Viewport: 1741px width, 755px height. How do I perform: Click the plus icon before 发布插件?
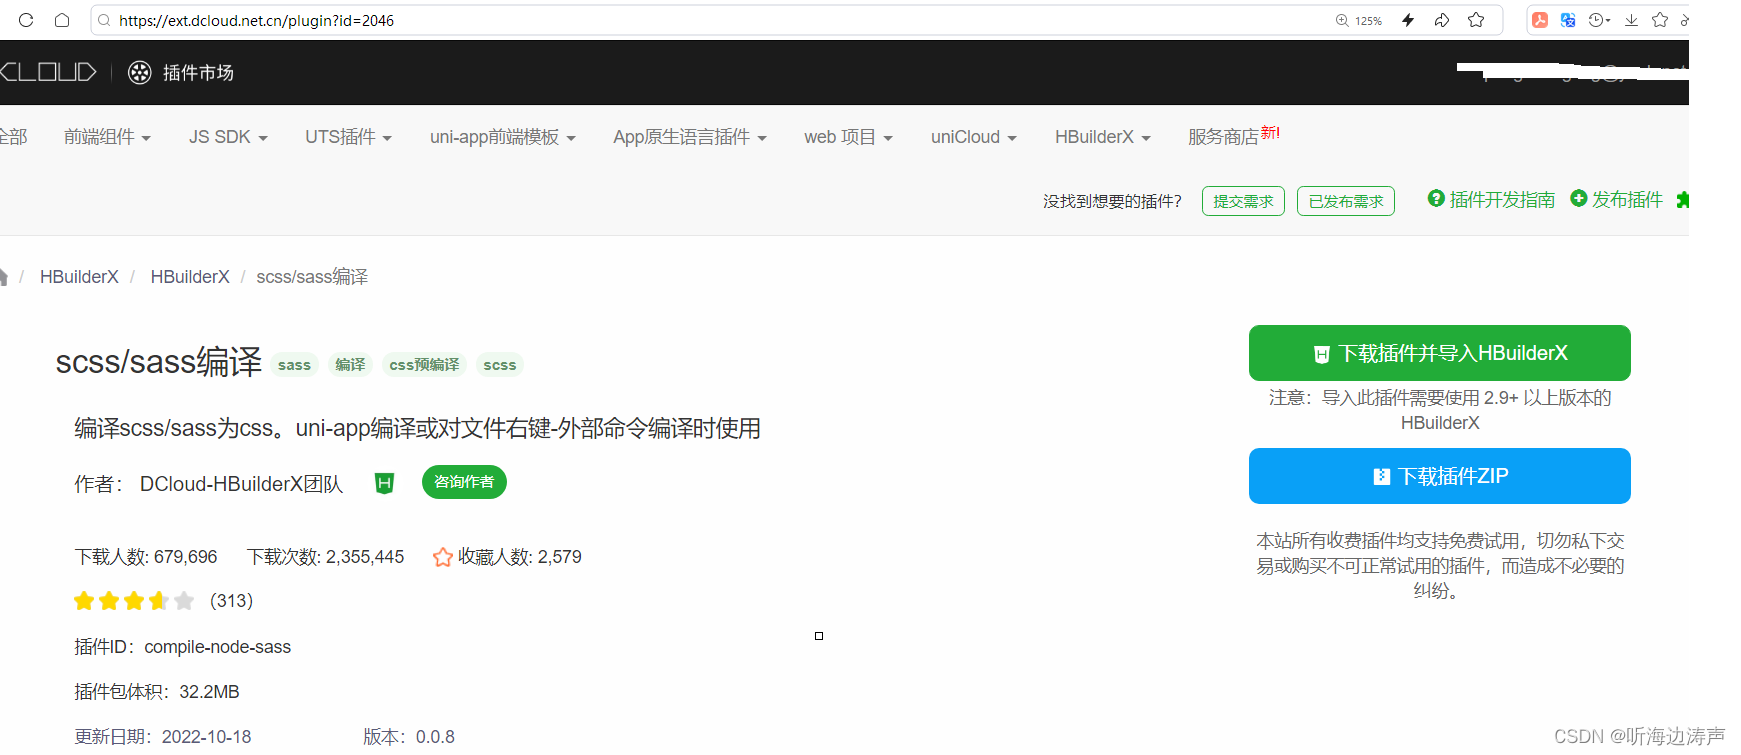[x=1579, y=198]
